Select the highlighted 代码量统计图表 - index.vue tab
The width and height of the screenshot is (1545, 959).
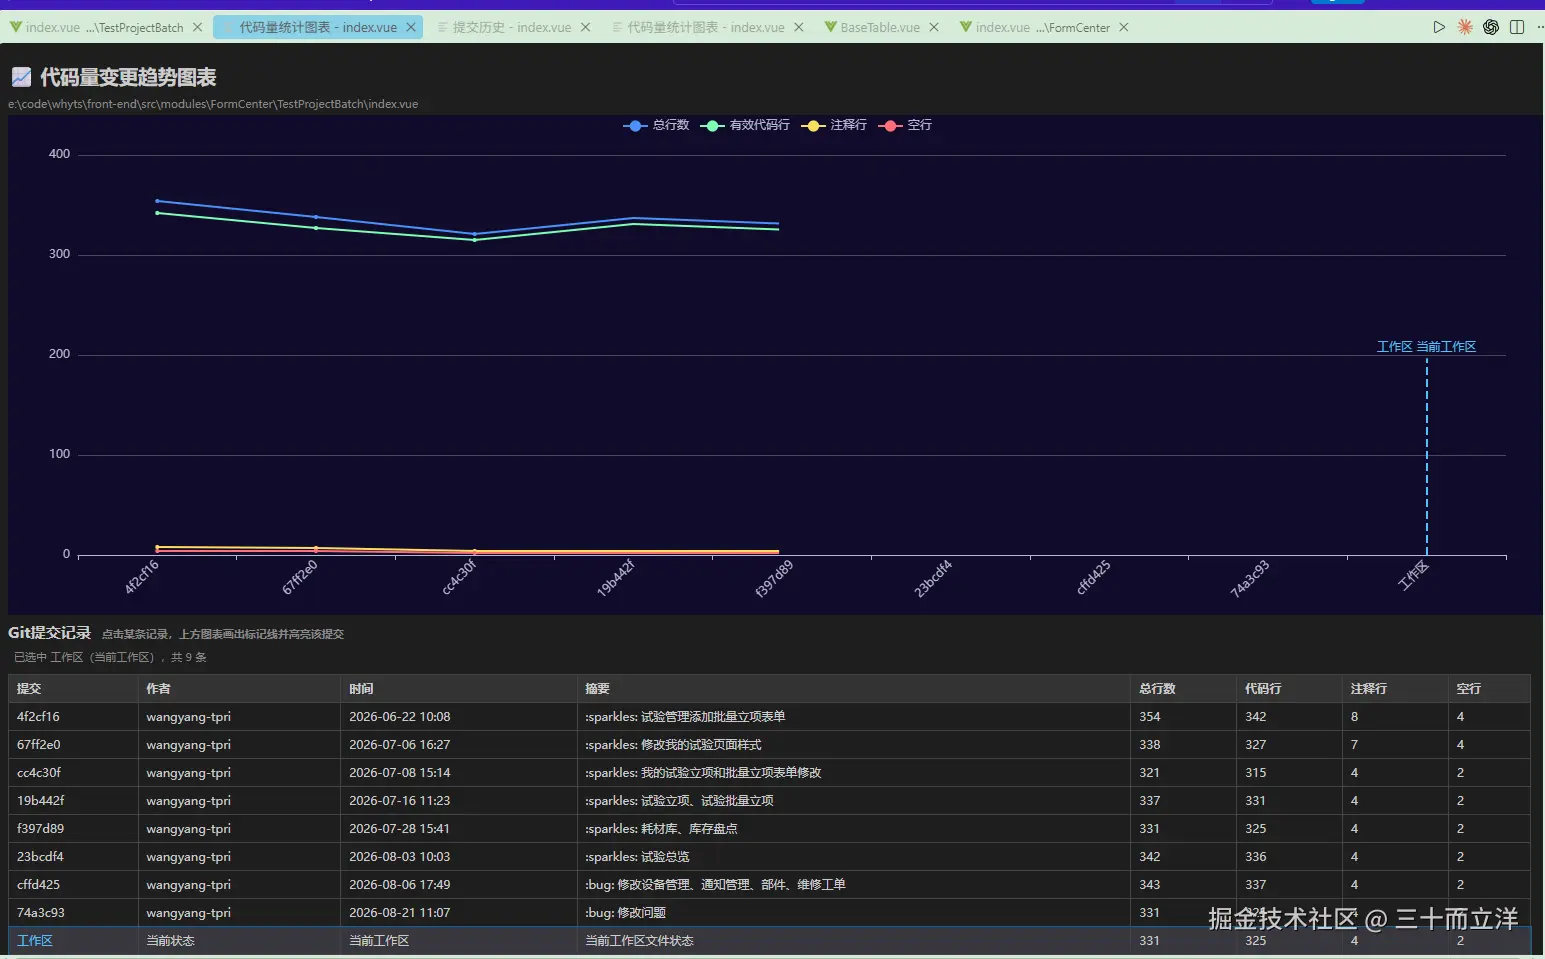[318, 27]
